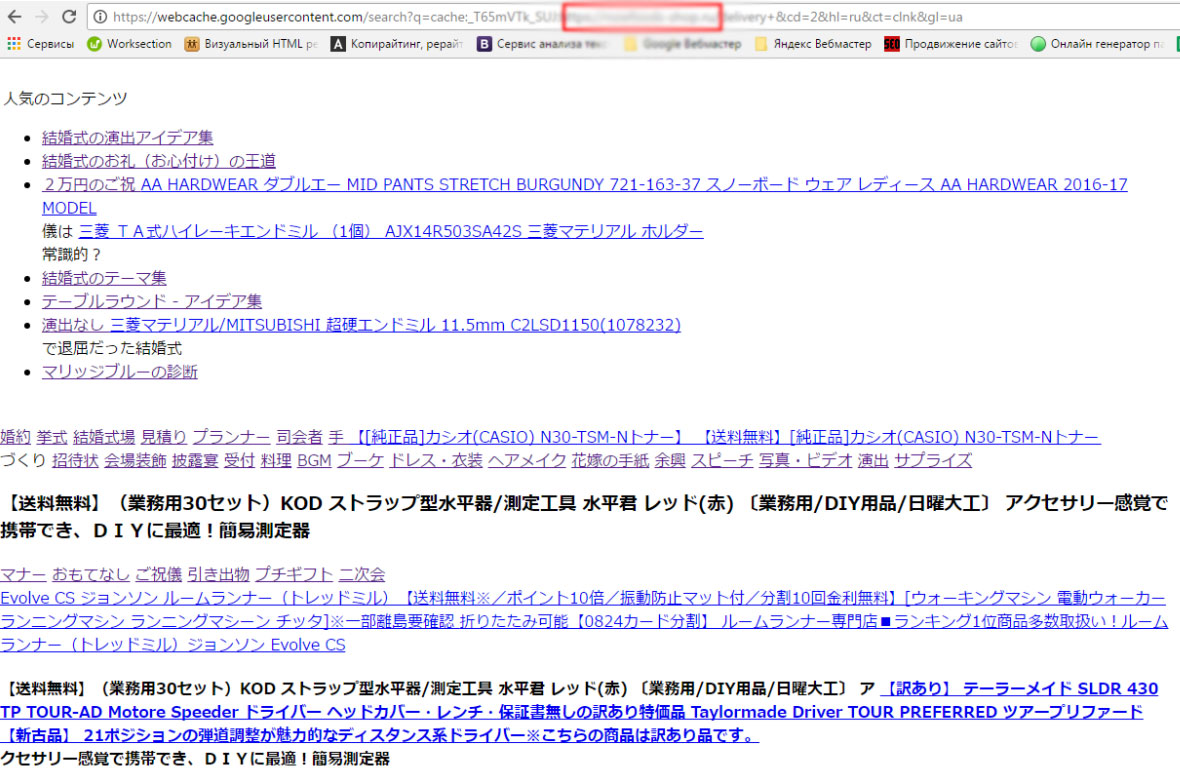Image resolution: width=1180 pixels, height=772 pixels.
Task: Follow the 結婚式場 tag link
Action: click(104, 436)
